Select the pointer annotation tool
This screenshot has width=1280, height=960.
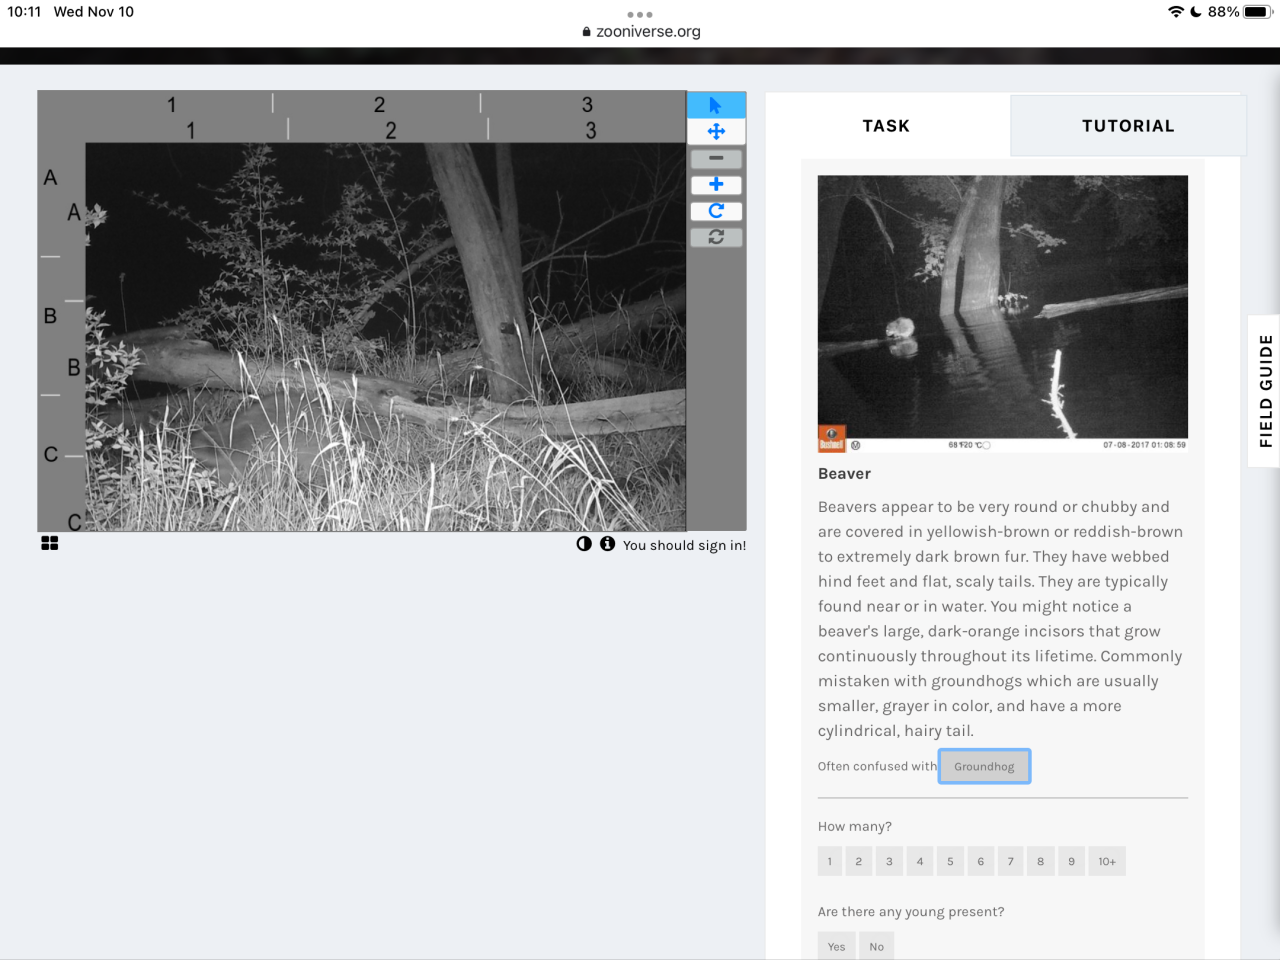(716, 105)
